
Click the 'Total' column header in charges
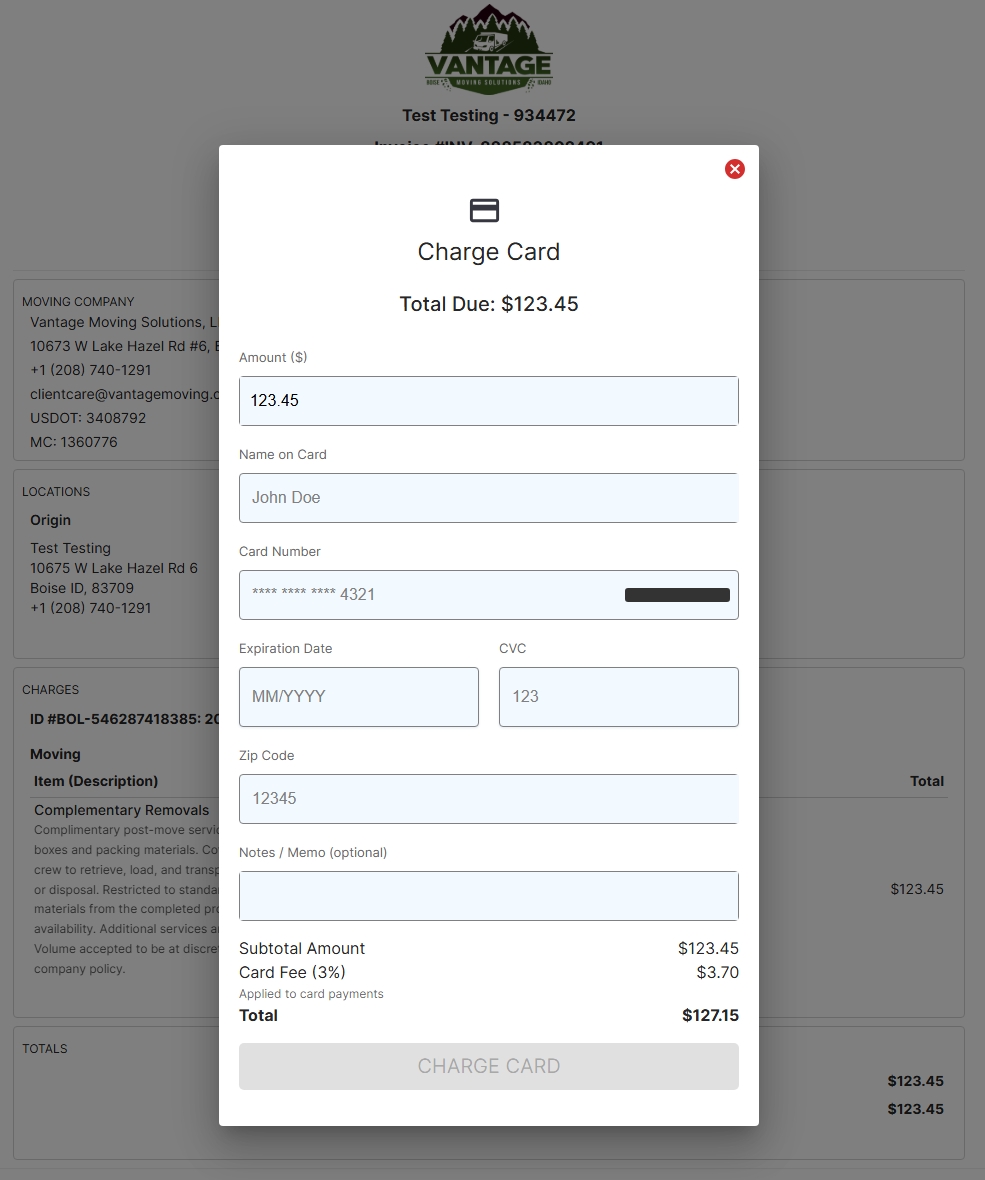pos(926,781)
